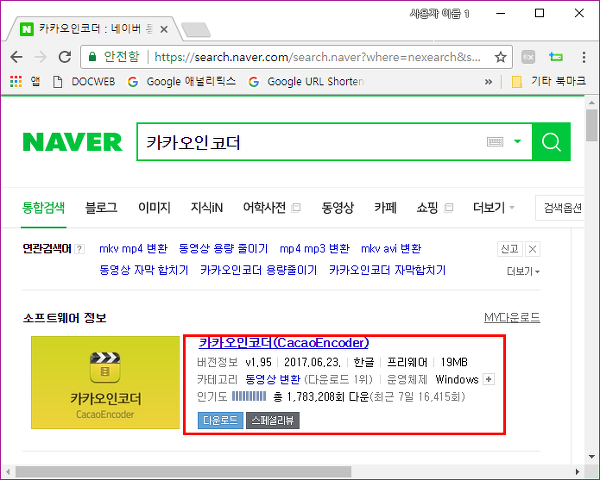Select the 통합검색 tab
The height and width of the screenshot is (480, 600).
click(43, 208)
